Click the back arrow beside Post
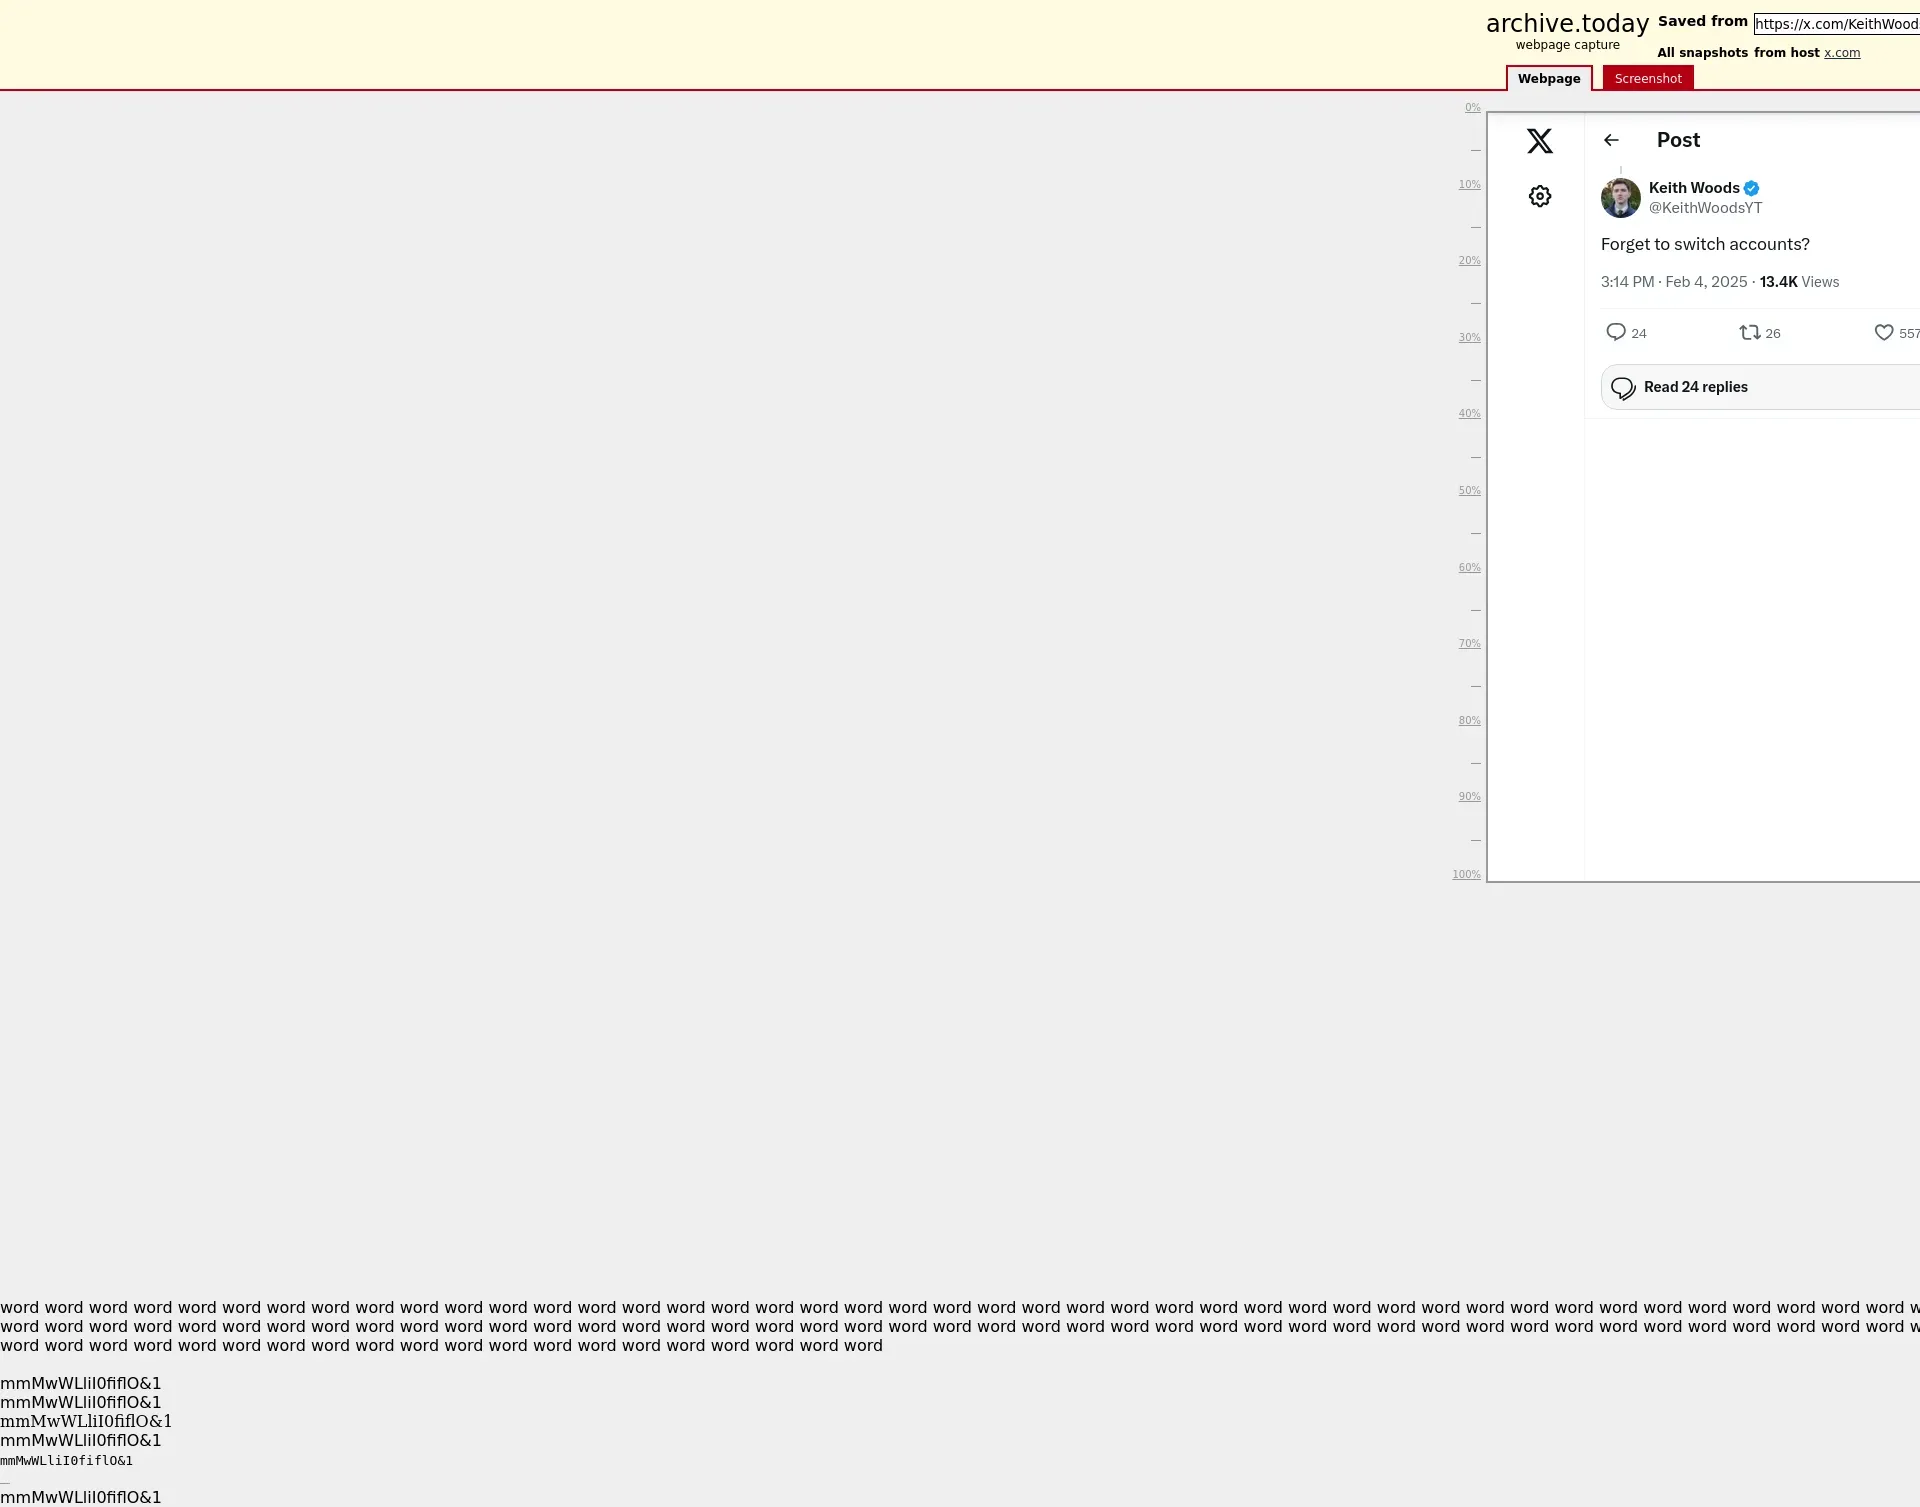 (1610, 140)
